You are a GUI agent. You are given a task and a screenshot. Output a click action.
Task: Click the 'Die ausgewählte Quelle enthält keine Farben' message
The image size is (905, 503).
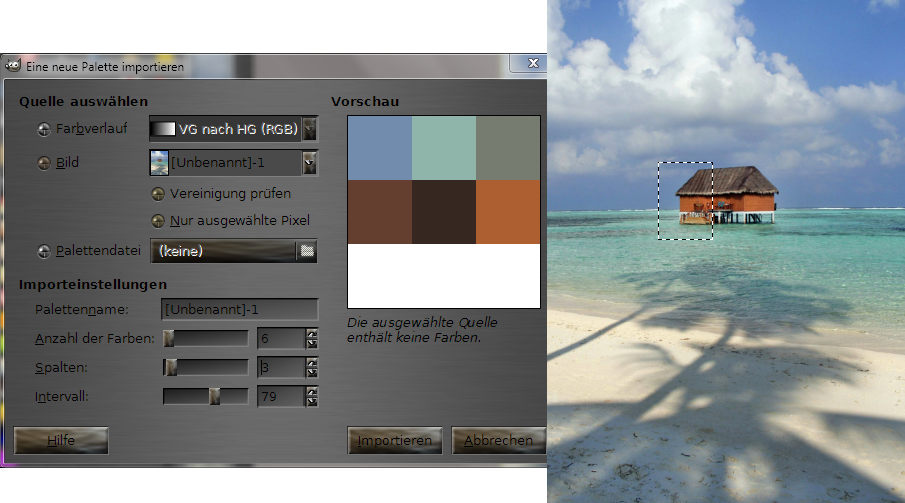422,330
